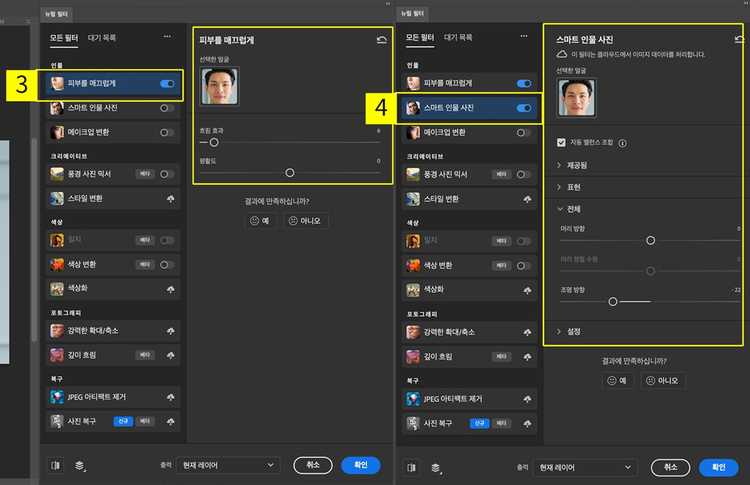Click 아니오 feedback button in right panel
This screenshot has width=750, height=485.
pos(663,380)
